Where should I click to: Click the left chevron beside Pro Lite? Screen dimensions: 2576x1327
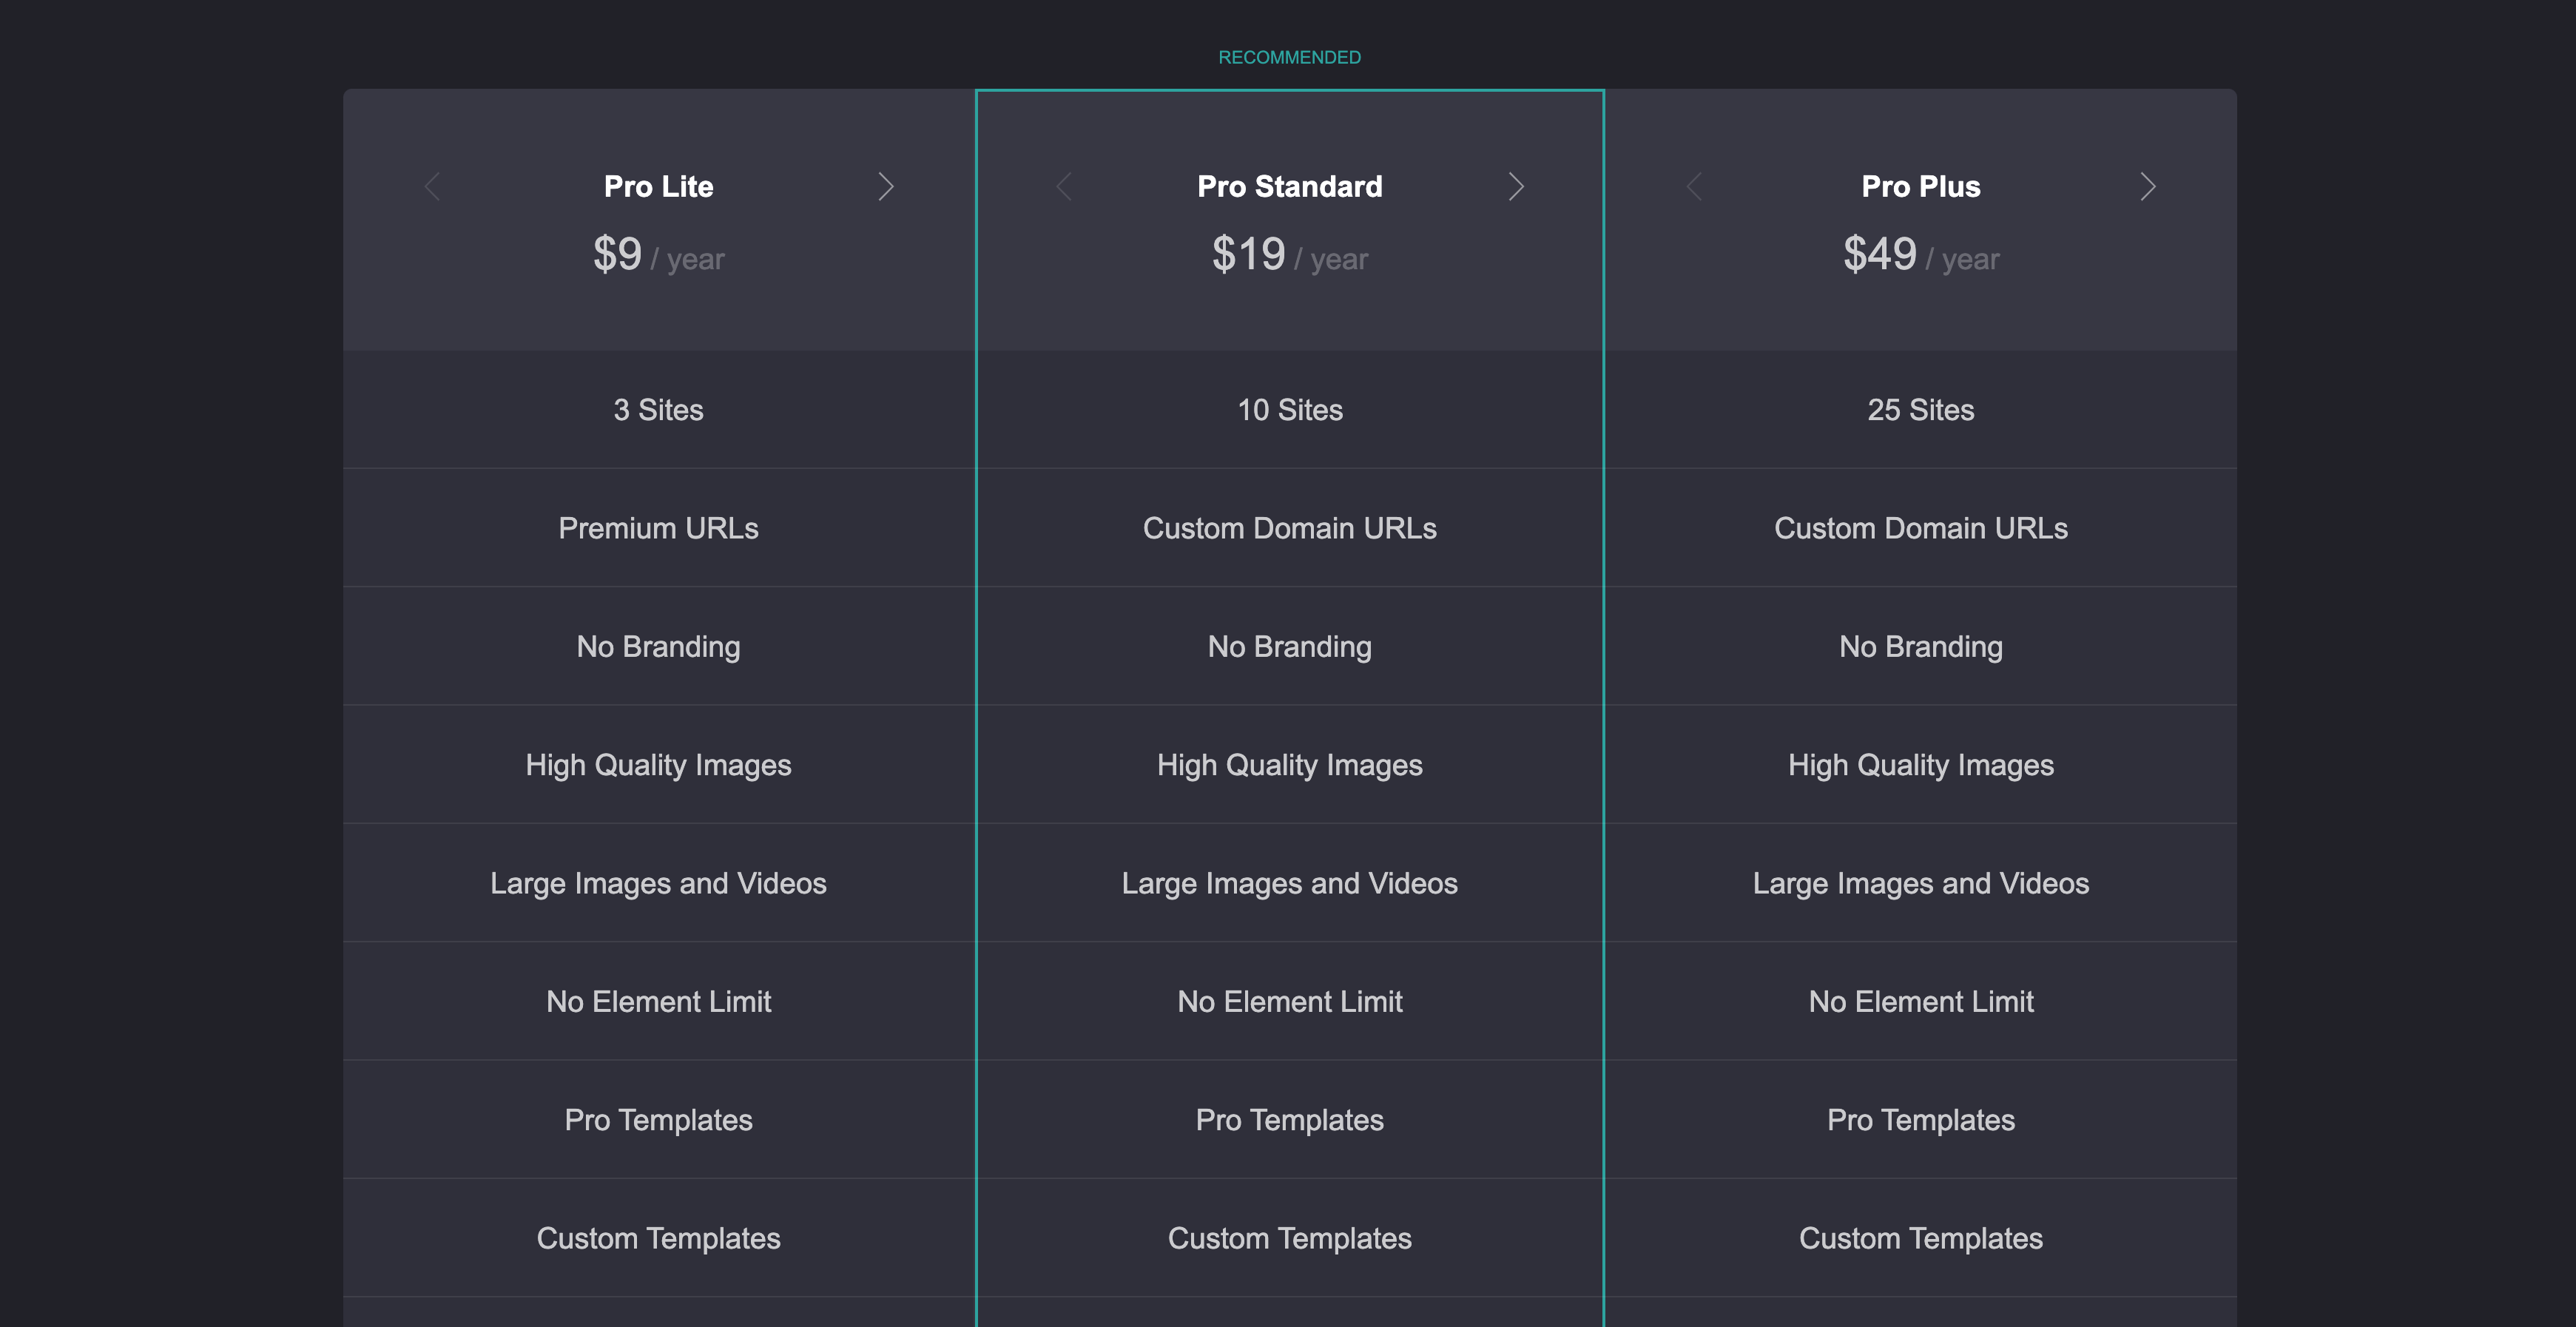click(x=432, y=187)
